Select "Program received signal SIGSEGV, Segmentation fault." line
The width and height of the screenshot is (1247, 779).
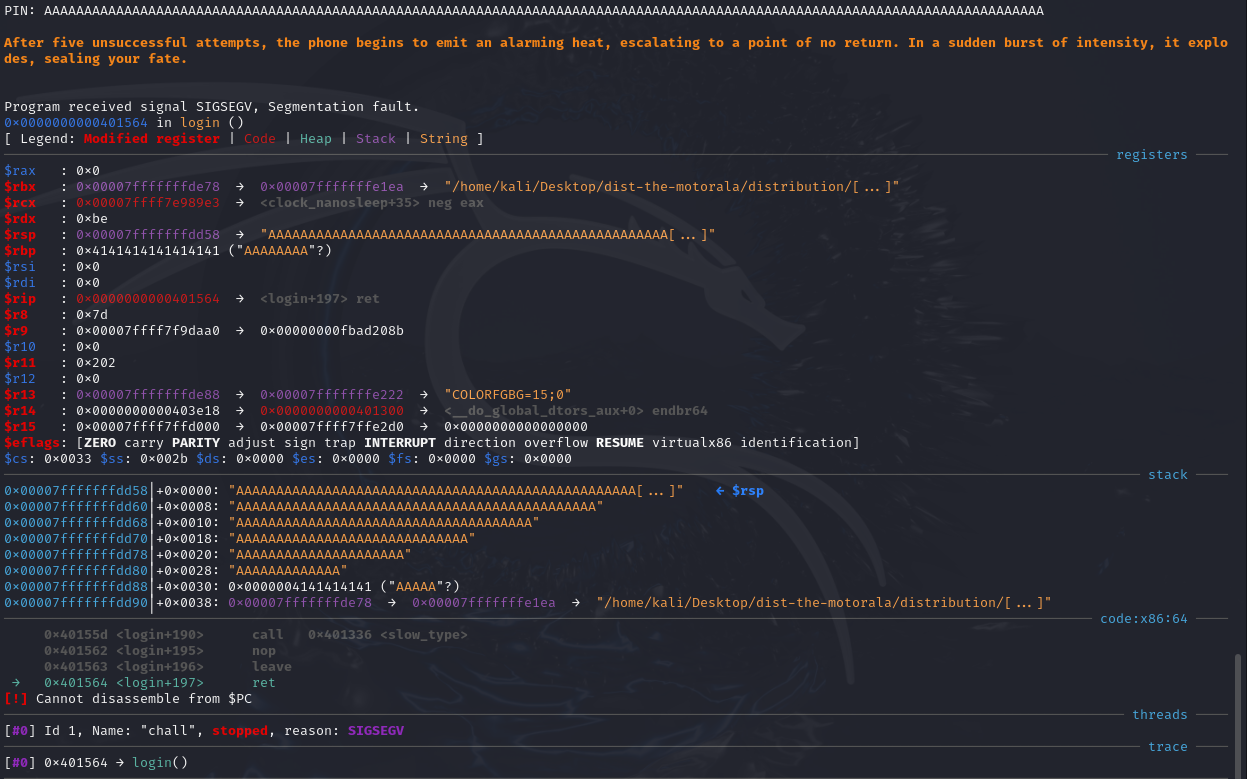(x=212, y=107)
